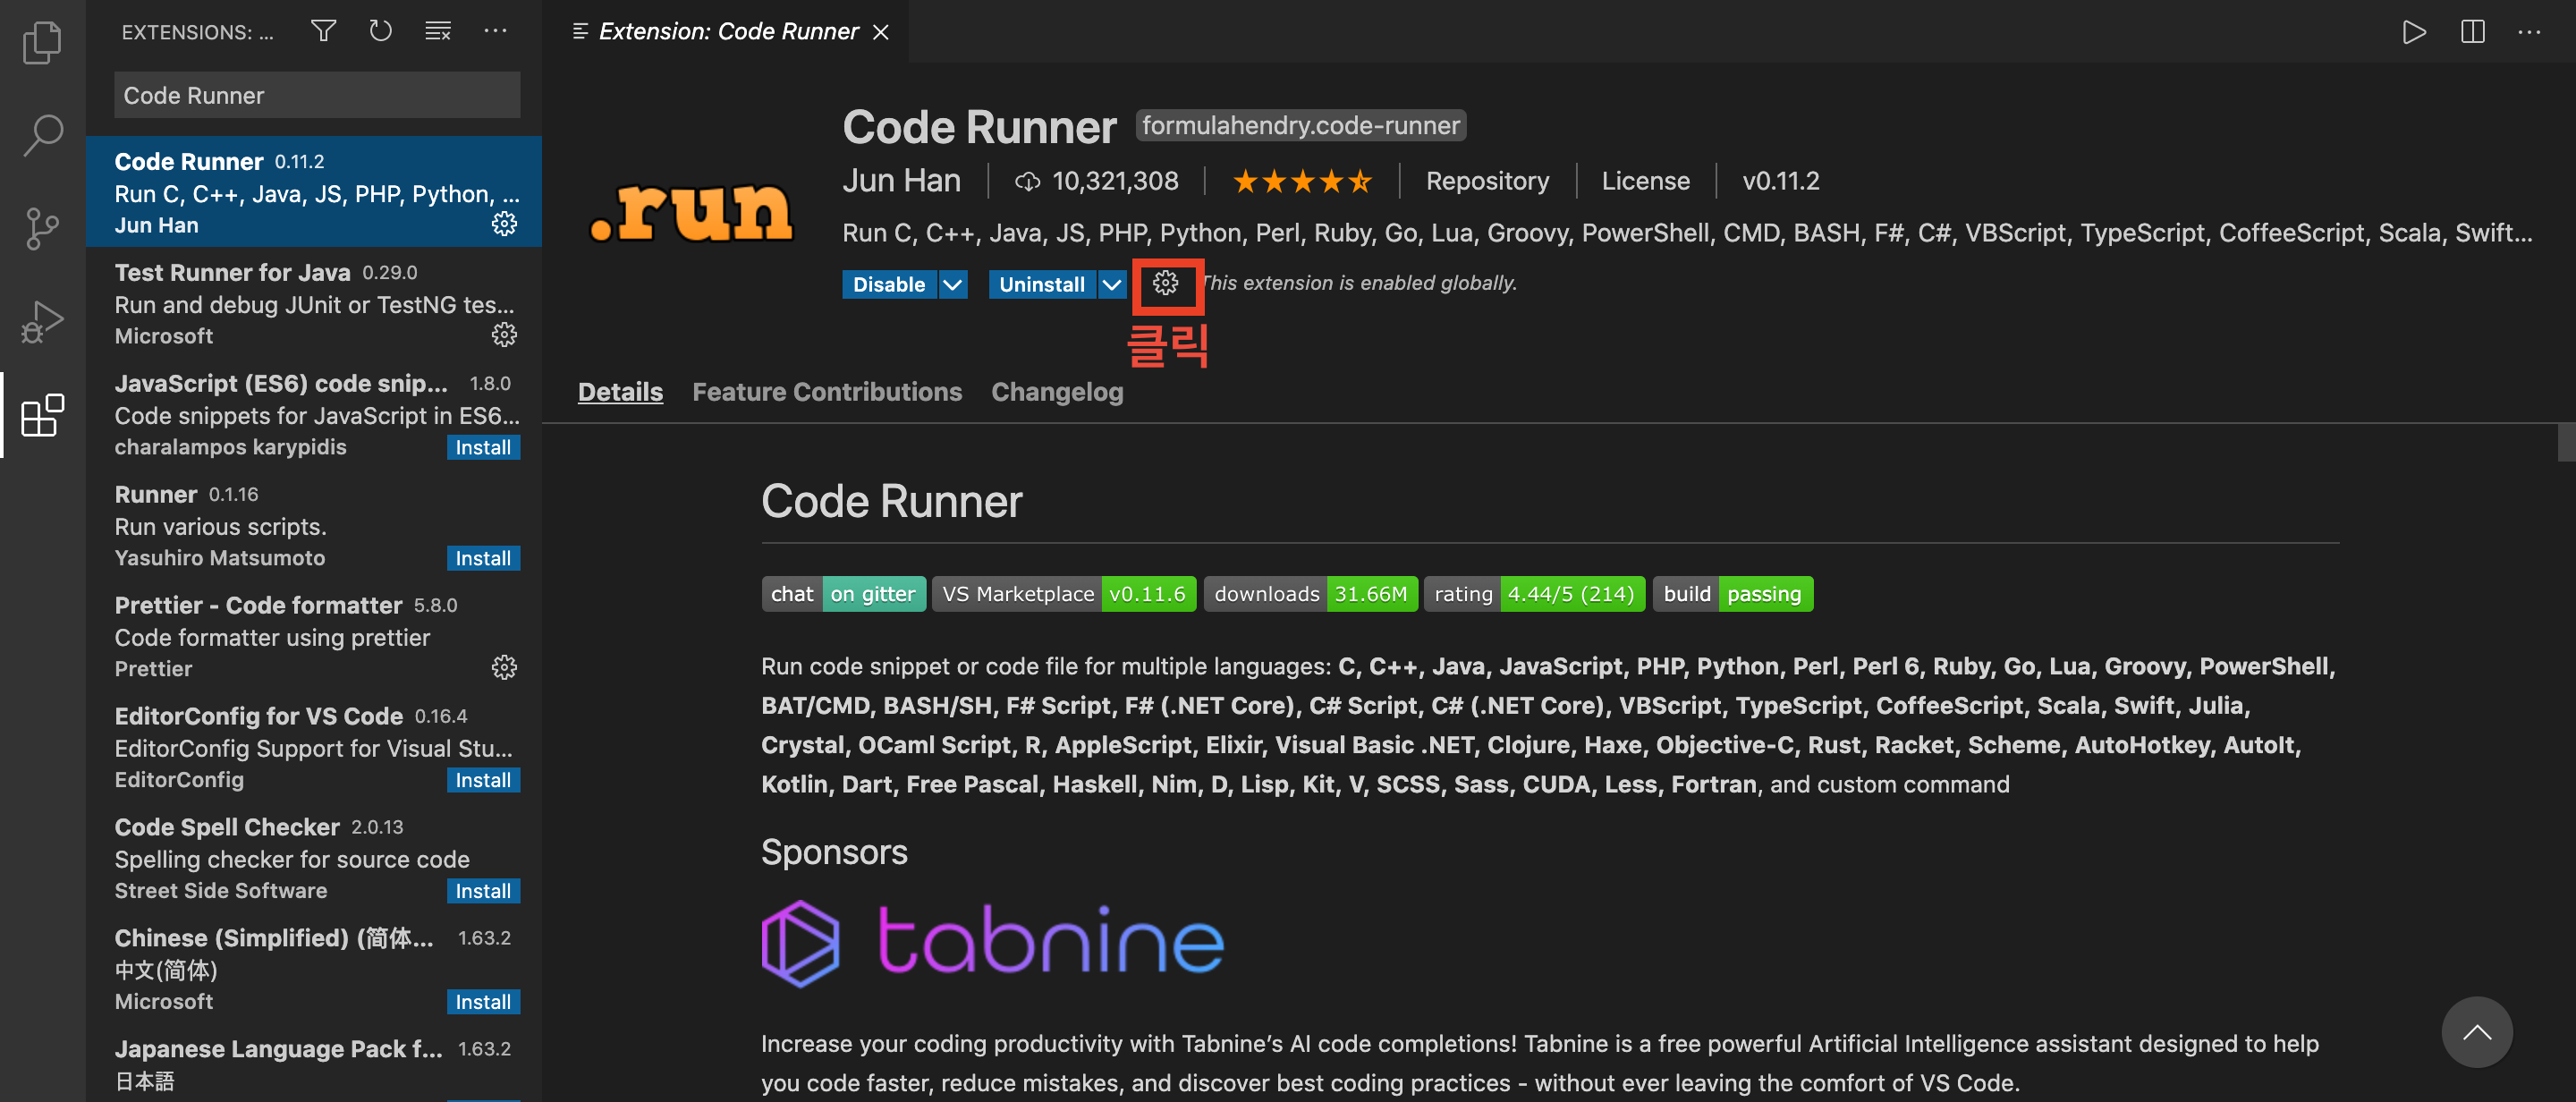Switch to the Changelog tab
Screen dimensions: 2576x1102
pyautogui.click(x=1056, y=392)
